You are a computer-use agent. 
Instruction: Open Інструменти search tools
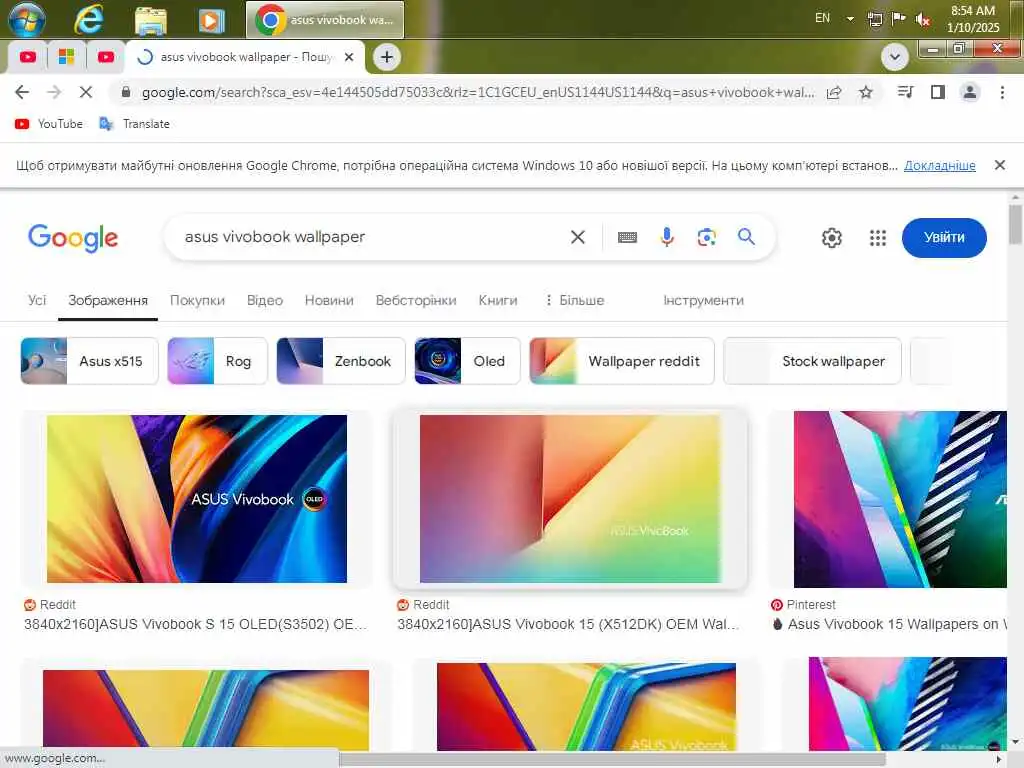point(703,300)
